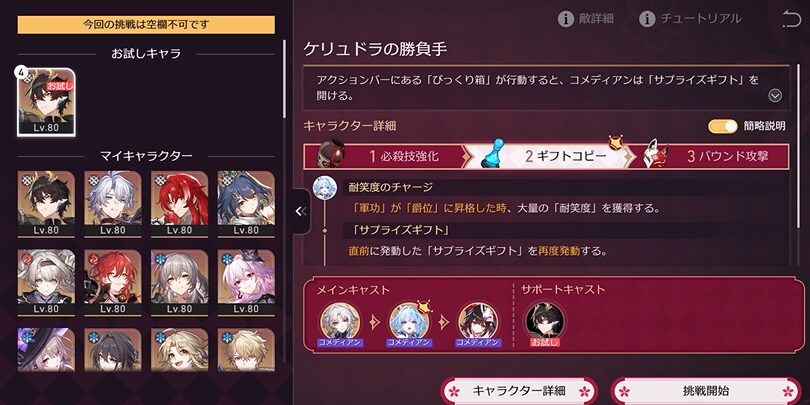Switch to the 1 必殺技強化 tab
This screenshot has width=810, height=405.
click(x=387, y=157)
